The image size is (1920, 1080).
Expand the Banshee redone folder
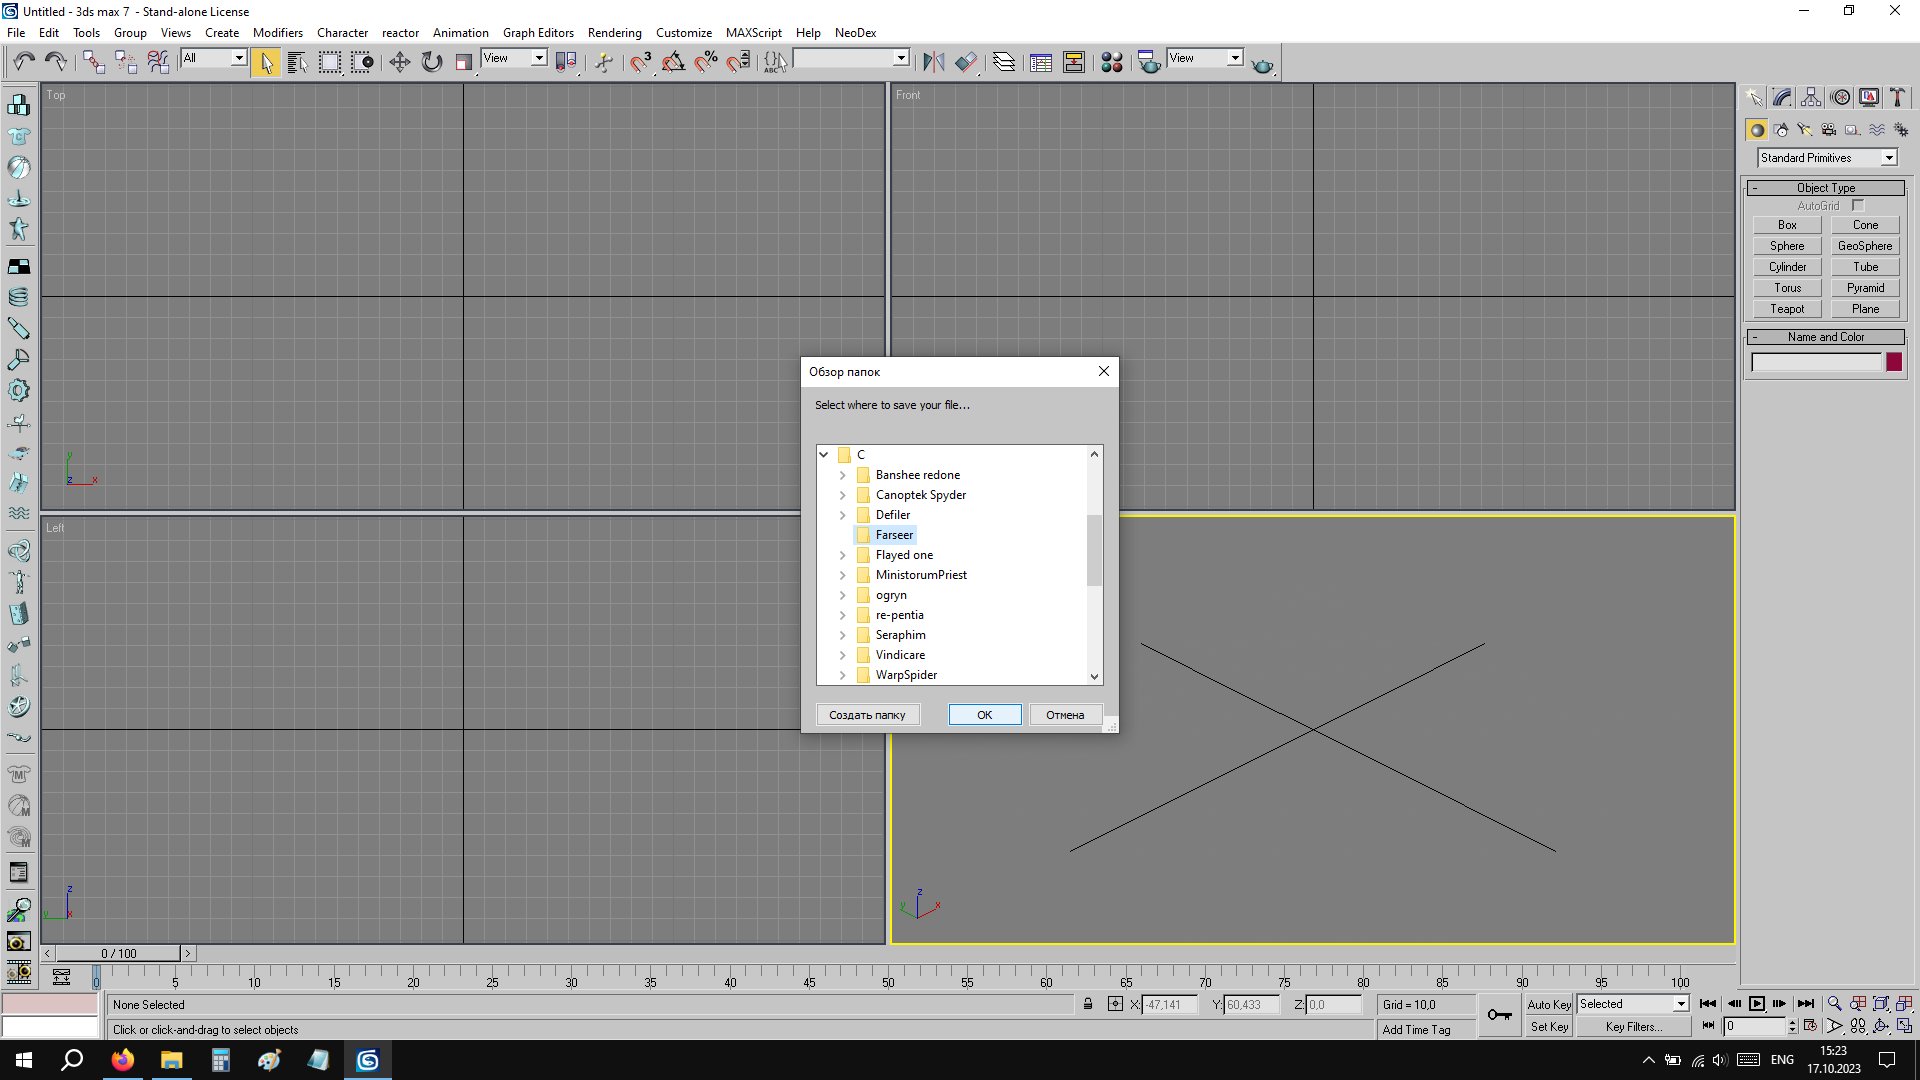842,475
